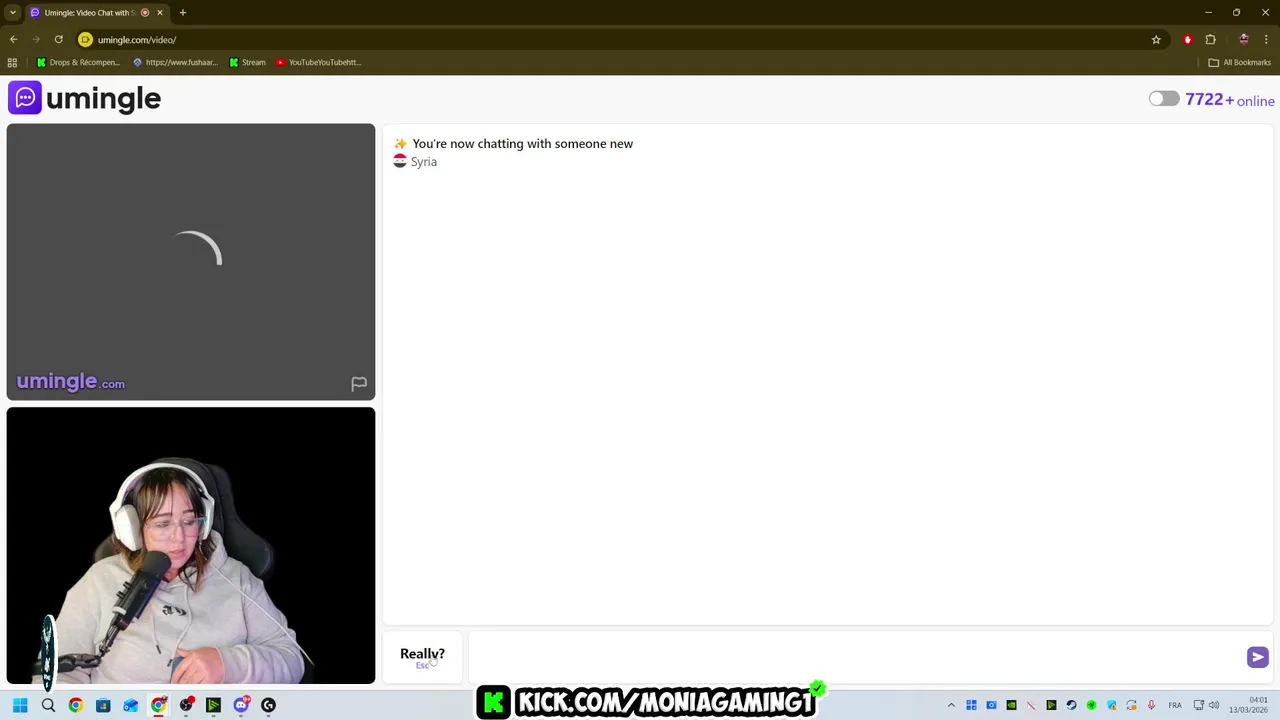Open Microsoft Store from the taskbar

[x=103, y=705]
